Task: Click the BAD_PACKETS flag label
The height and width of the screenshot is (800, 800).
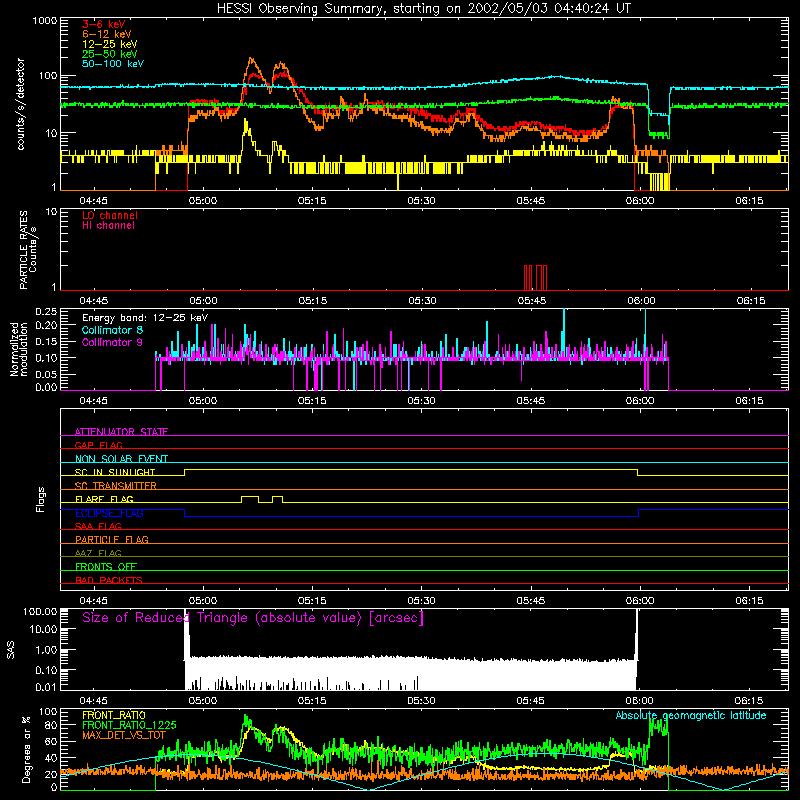Action: [x=109, y=580]
